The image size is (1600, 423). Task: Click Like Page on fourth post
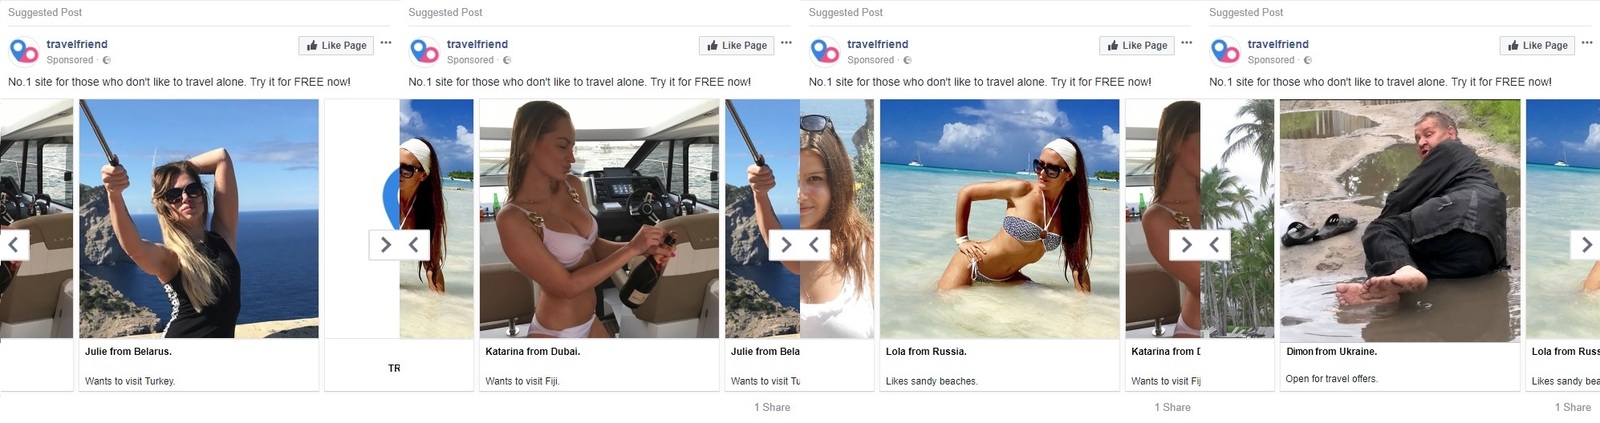pyautogui.click(x=1537, y=45)
